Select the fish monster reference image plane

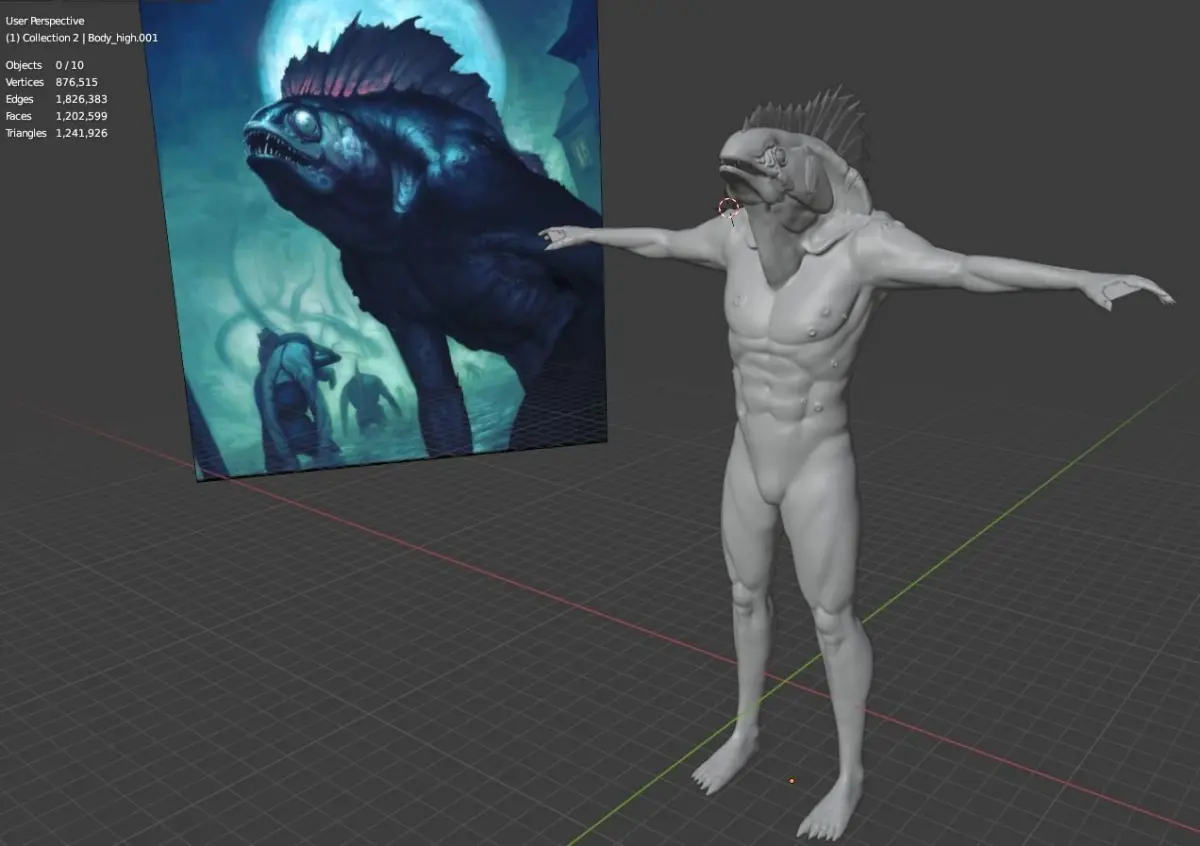(x=375, y=240)
